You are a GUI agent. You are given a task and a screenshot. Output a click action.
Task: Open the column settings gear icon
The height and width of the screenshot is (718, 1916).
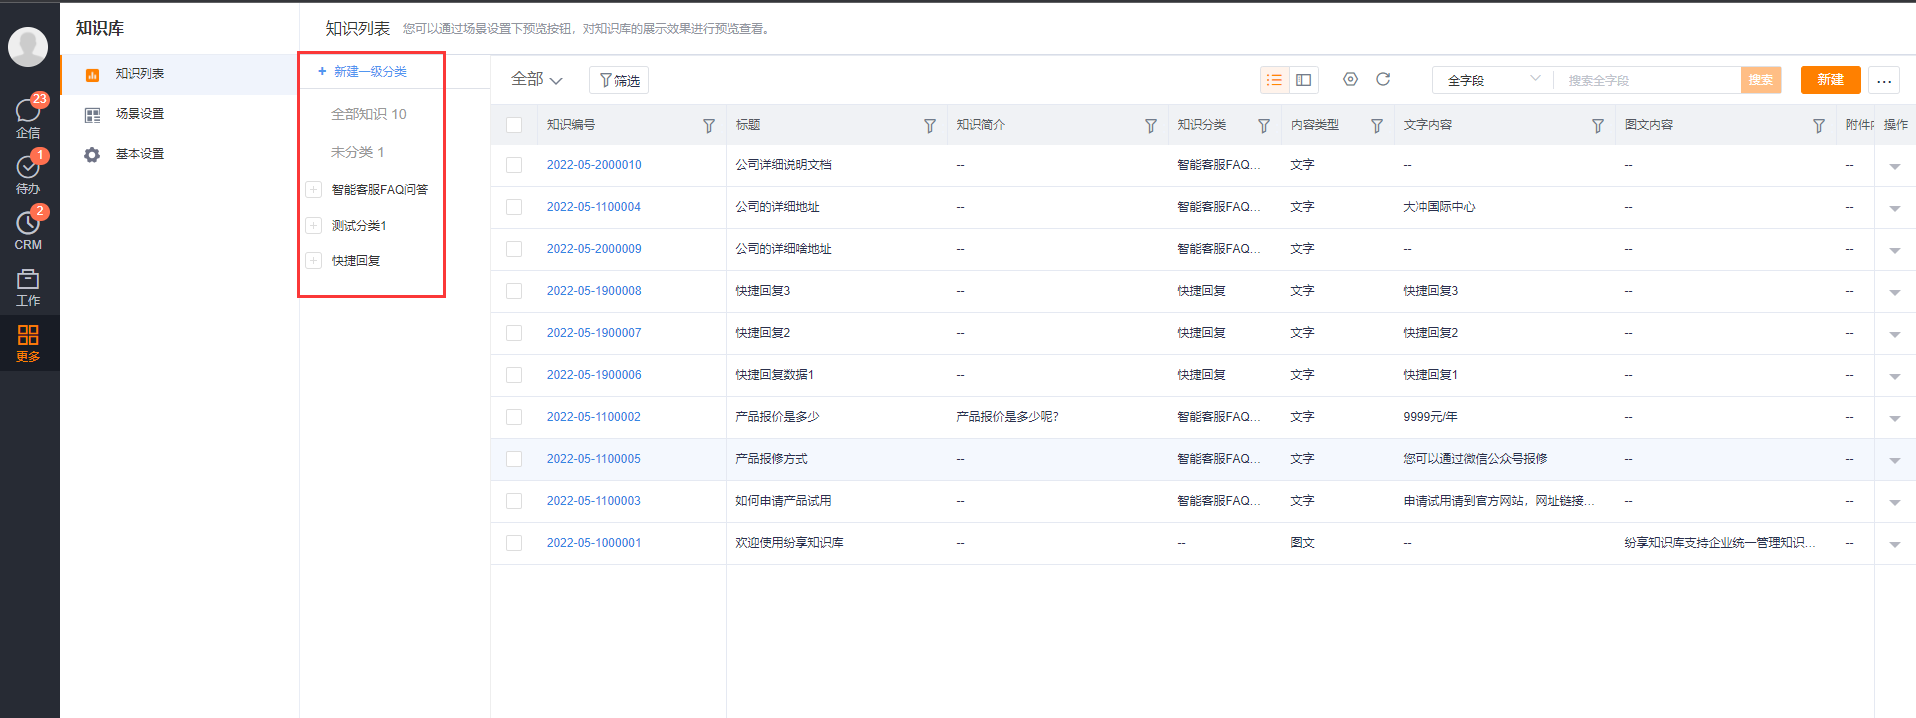[1350, 79]
